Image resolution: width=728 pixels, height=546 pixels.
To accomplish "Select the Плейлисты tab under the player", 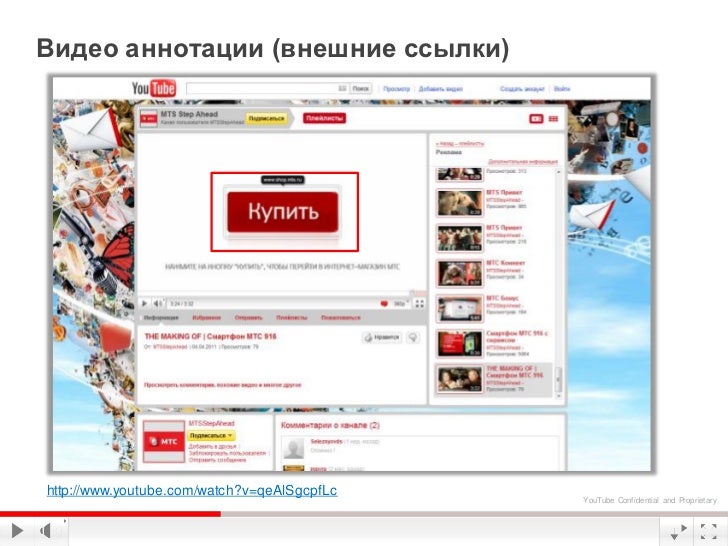I will 292,318.
